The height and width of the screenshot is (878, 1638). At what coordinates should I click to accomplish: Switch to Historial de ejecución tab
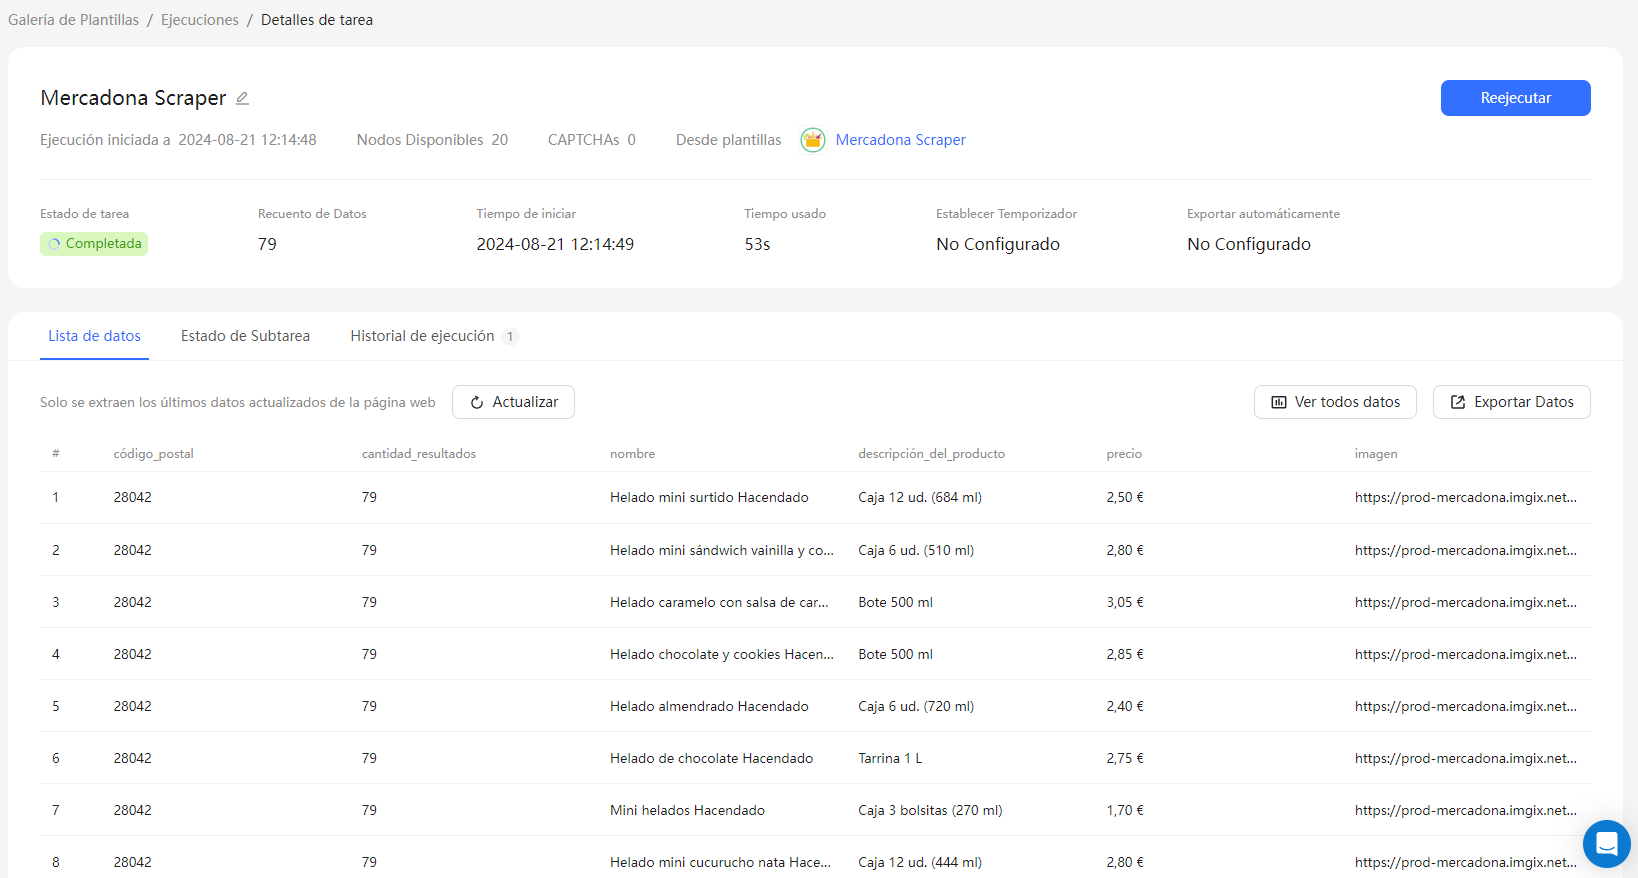click(x=422, y=336)
